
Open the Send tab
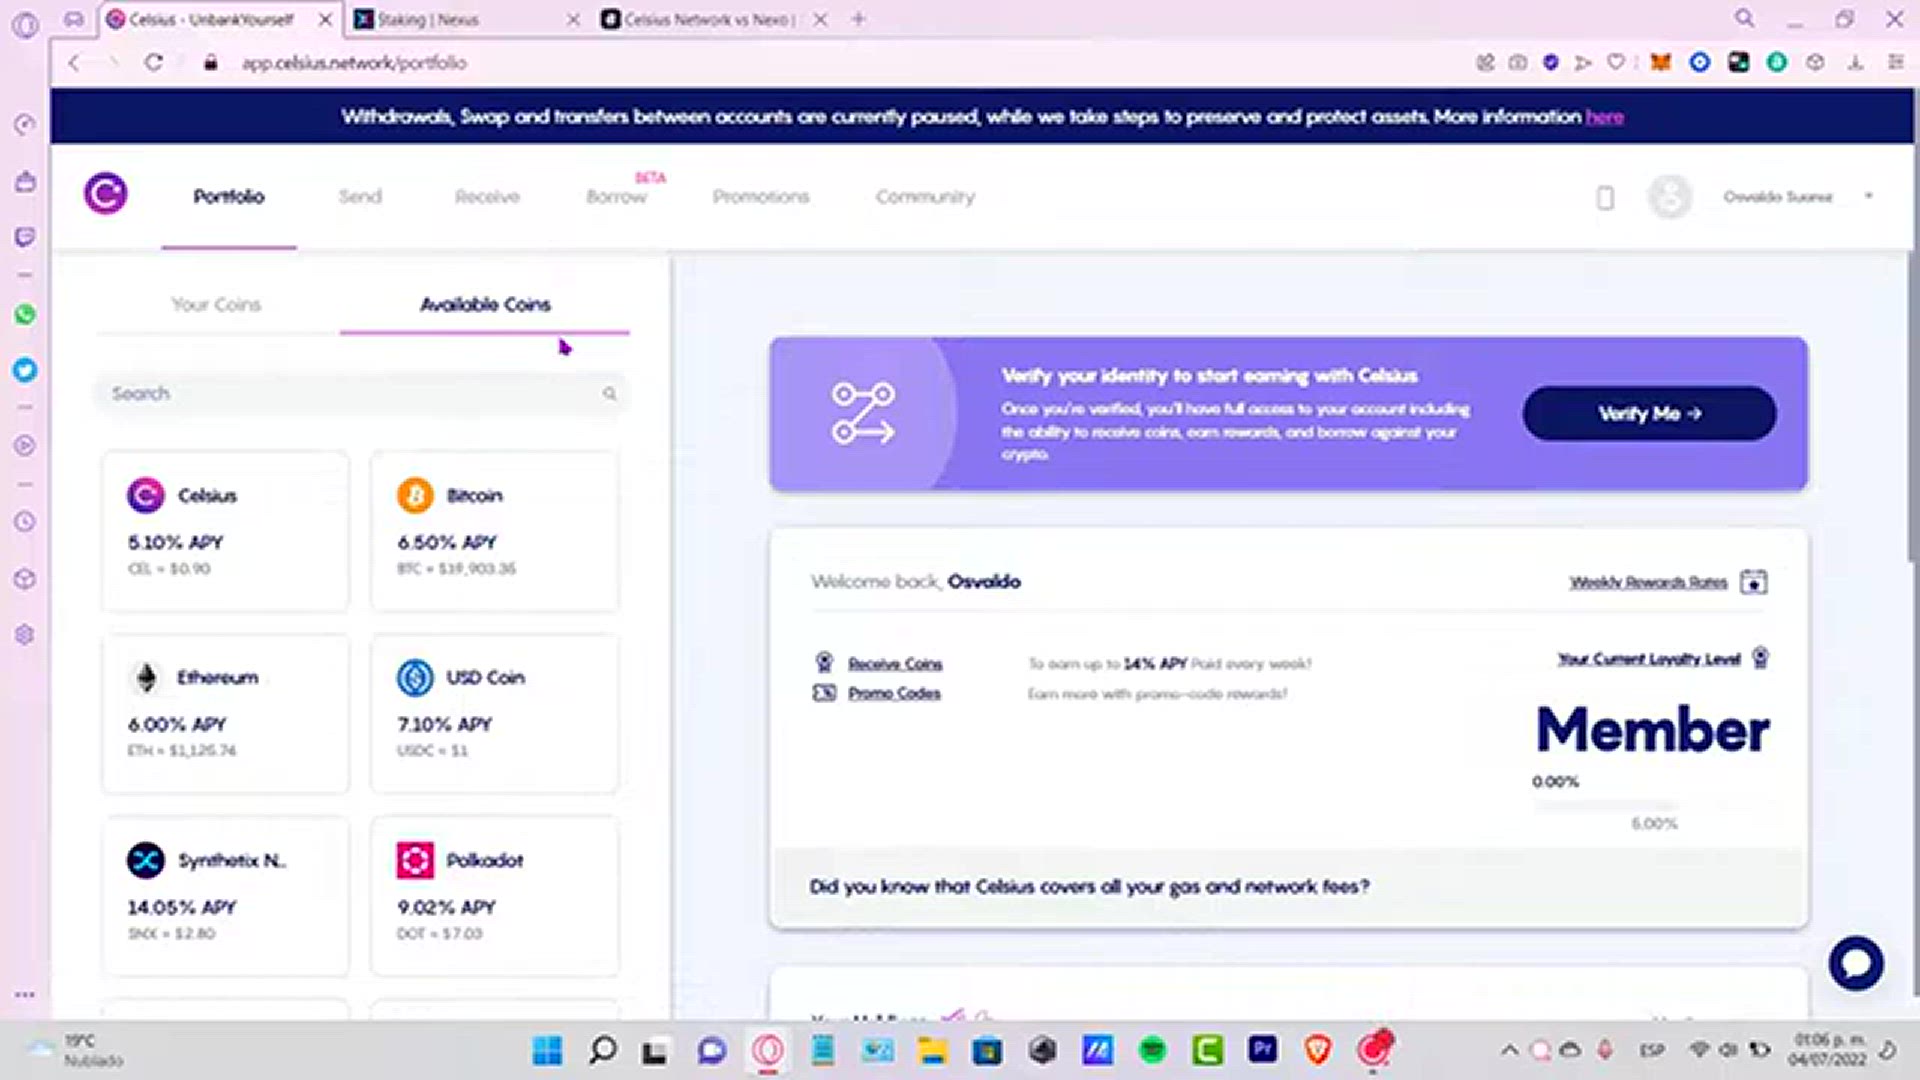tap(360, 197)
